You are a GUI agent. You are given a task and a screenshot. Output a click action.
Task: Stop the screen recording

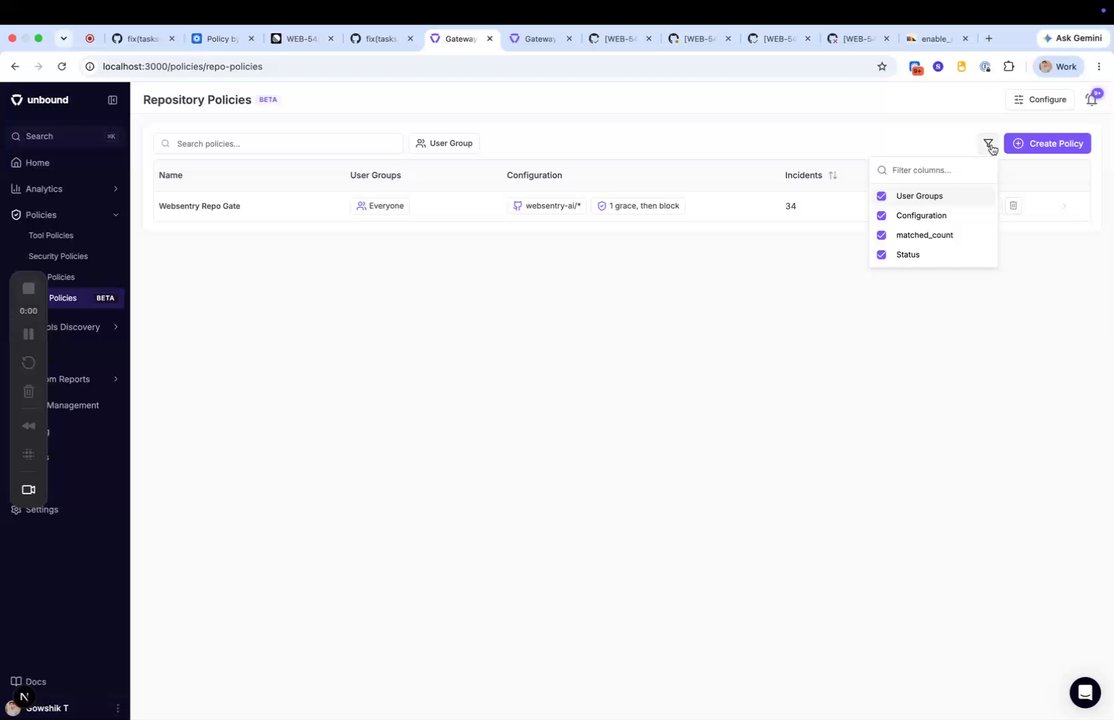coord(28,289)
